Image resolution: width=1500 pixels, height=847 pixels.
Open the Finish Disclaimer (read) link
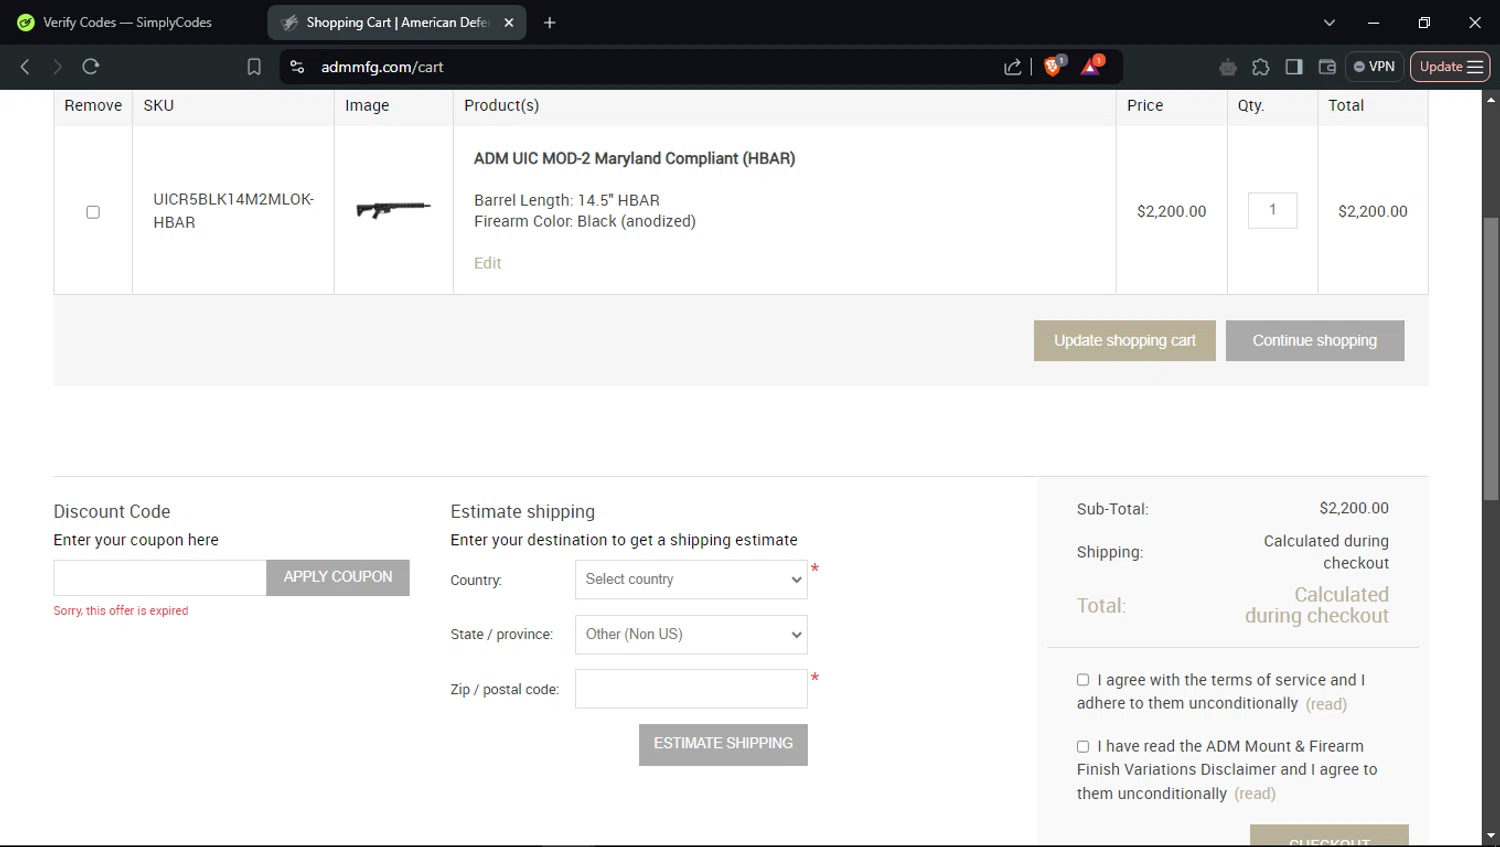1255,794
